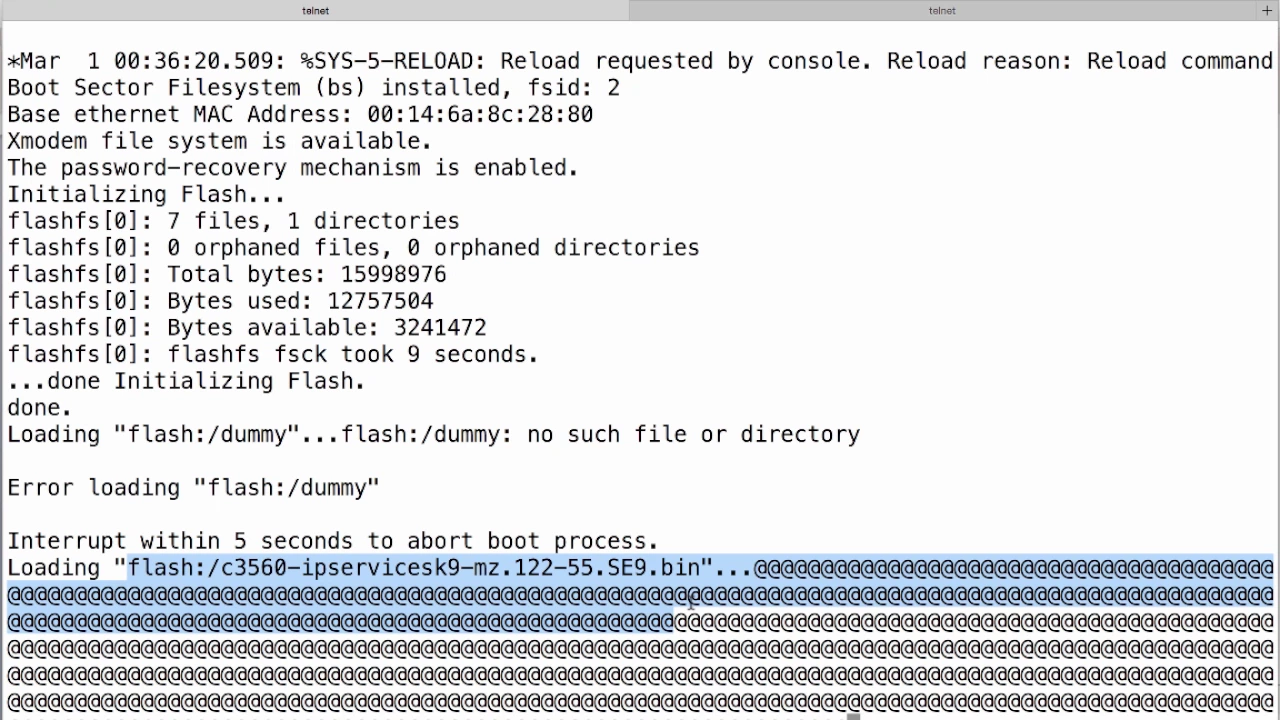Click the %SYS-5-RELOAD message text
The image size is (1280, 720).
click(x=392, y=61)
